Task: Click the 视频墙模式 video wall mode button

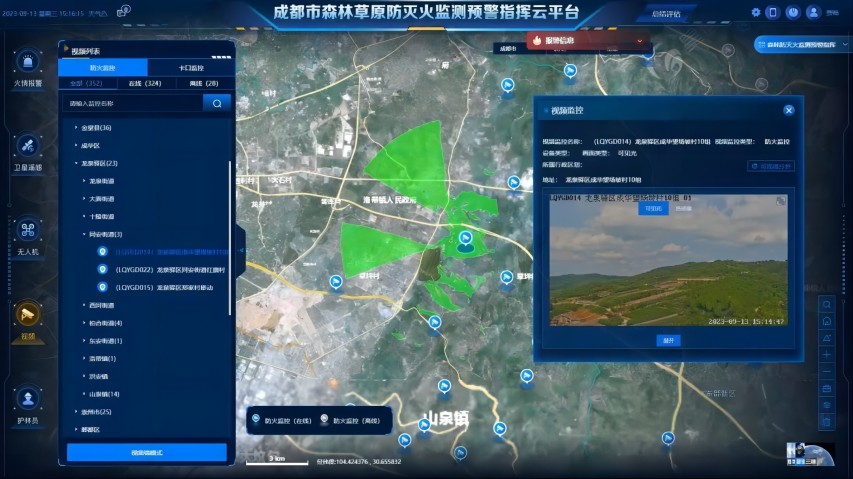Action: pos(146,453)
